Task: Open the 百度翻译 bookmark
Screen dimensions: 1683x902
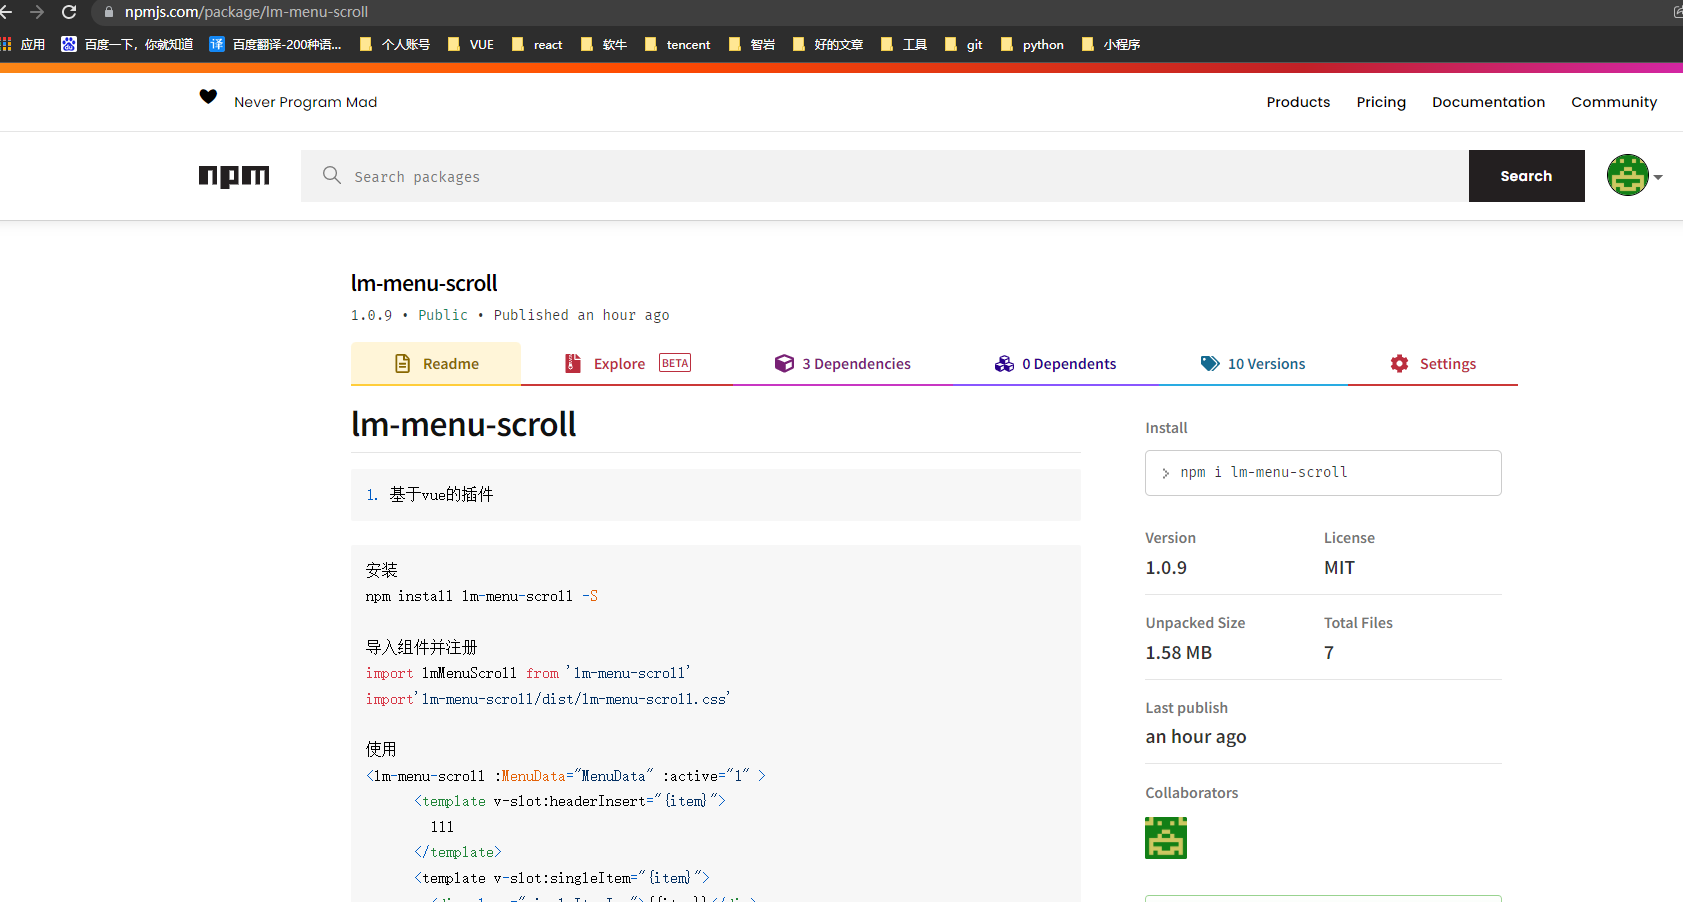Action: pos(275,44)
